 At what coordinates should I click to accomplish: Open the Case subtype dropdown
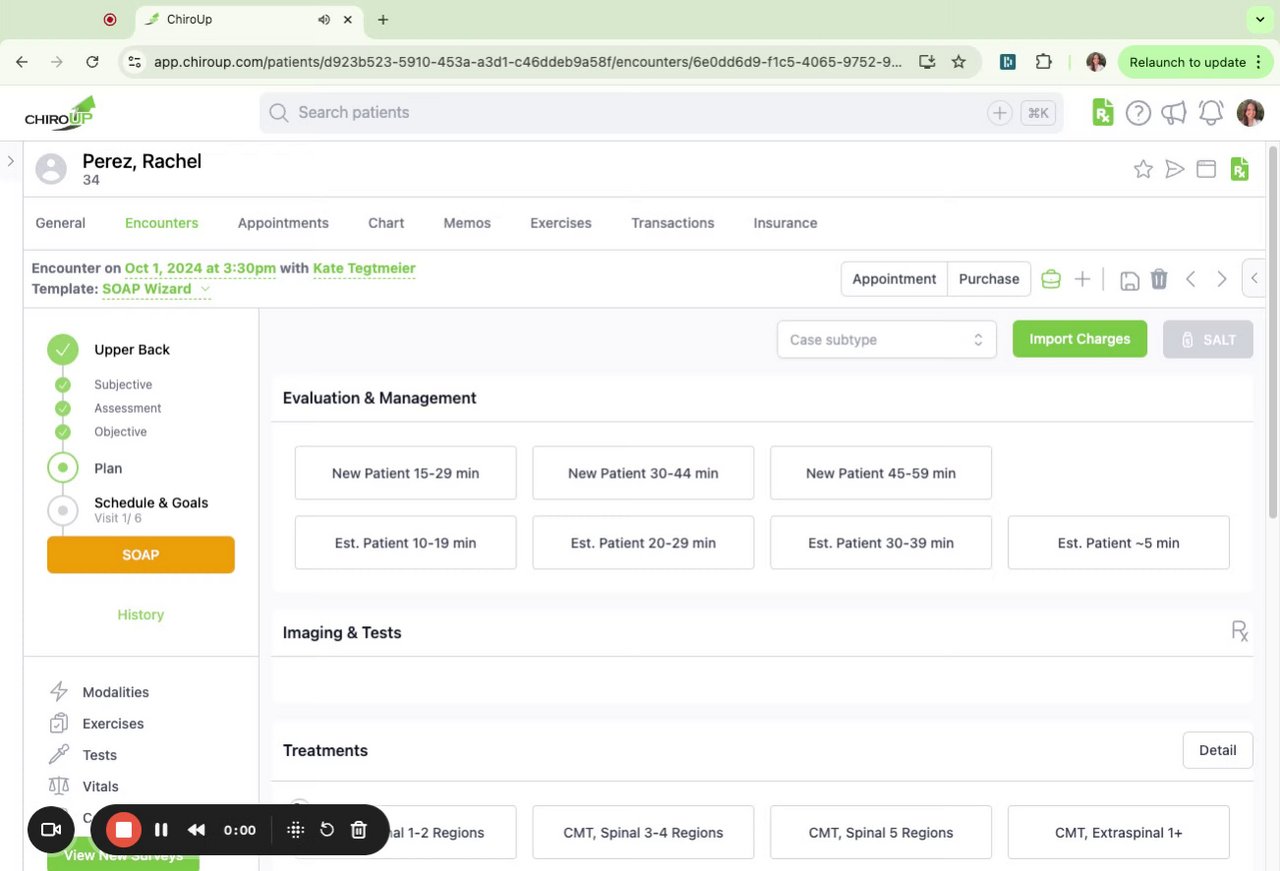[x=887, y=340]
